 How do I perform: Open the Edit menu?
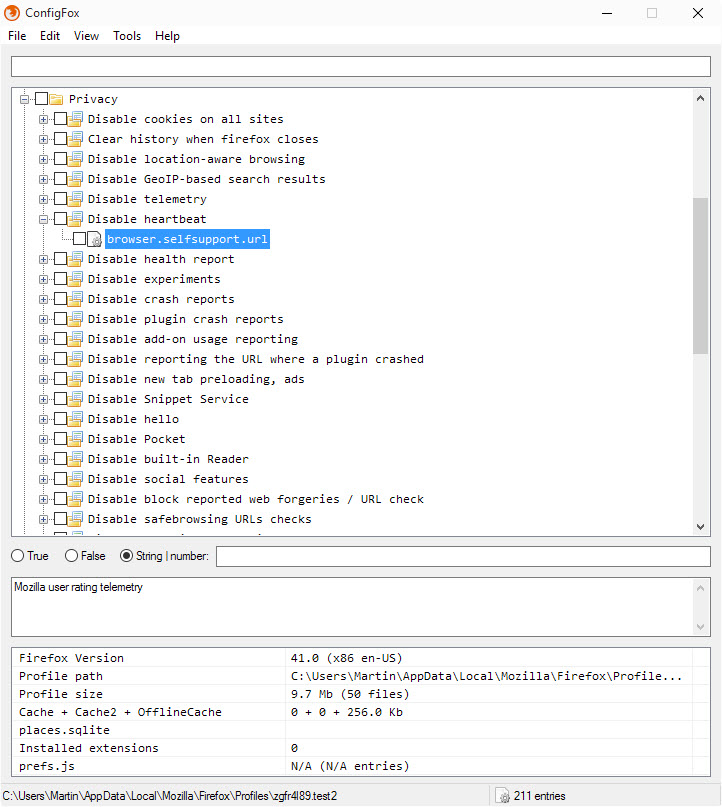[50, 36]
